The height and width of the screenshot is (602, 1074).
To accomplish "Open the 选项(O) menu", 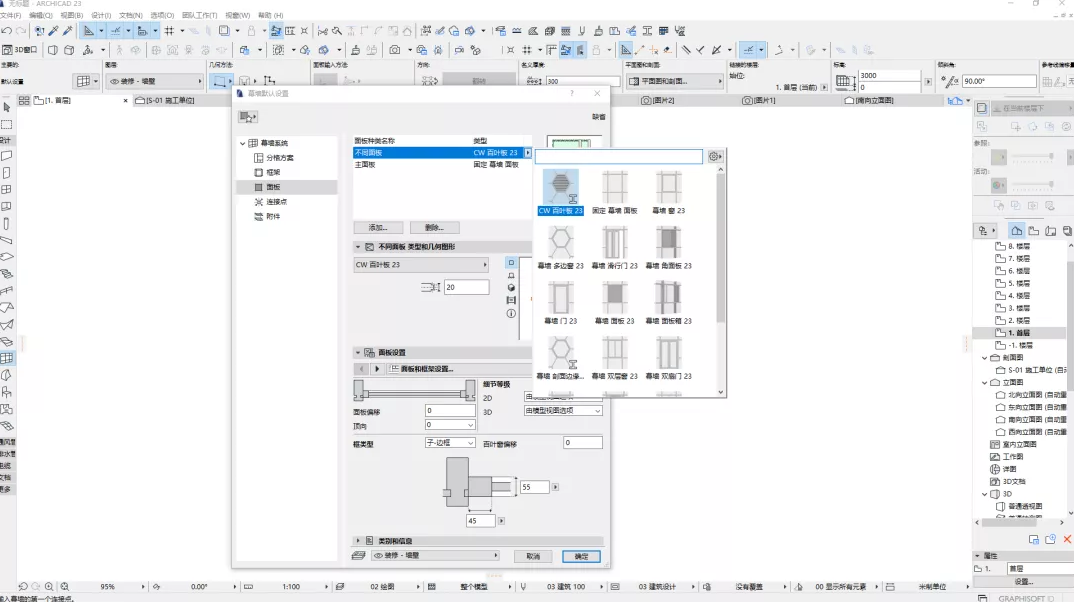I will (x=162, y=15).
